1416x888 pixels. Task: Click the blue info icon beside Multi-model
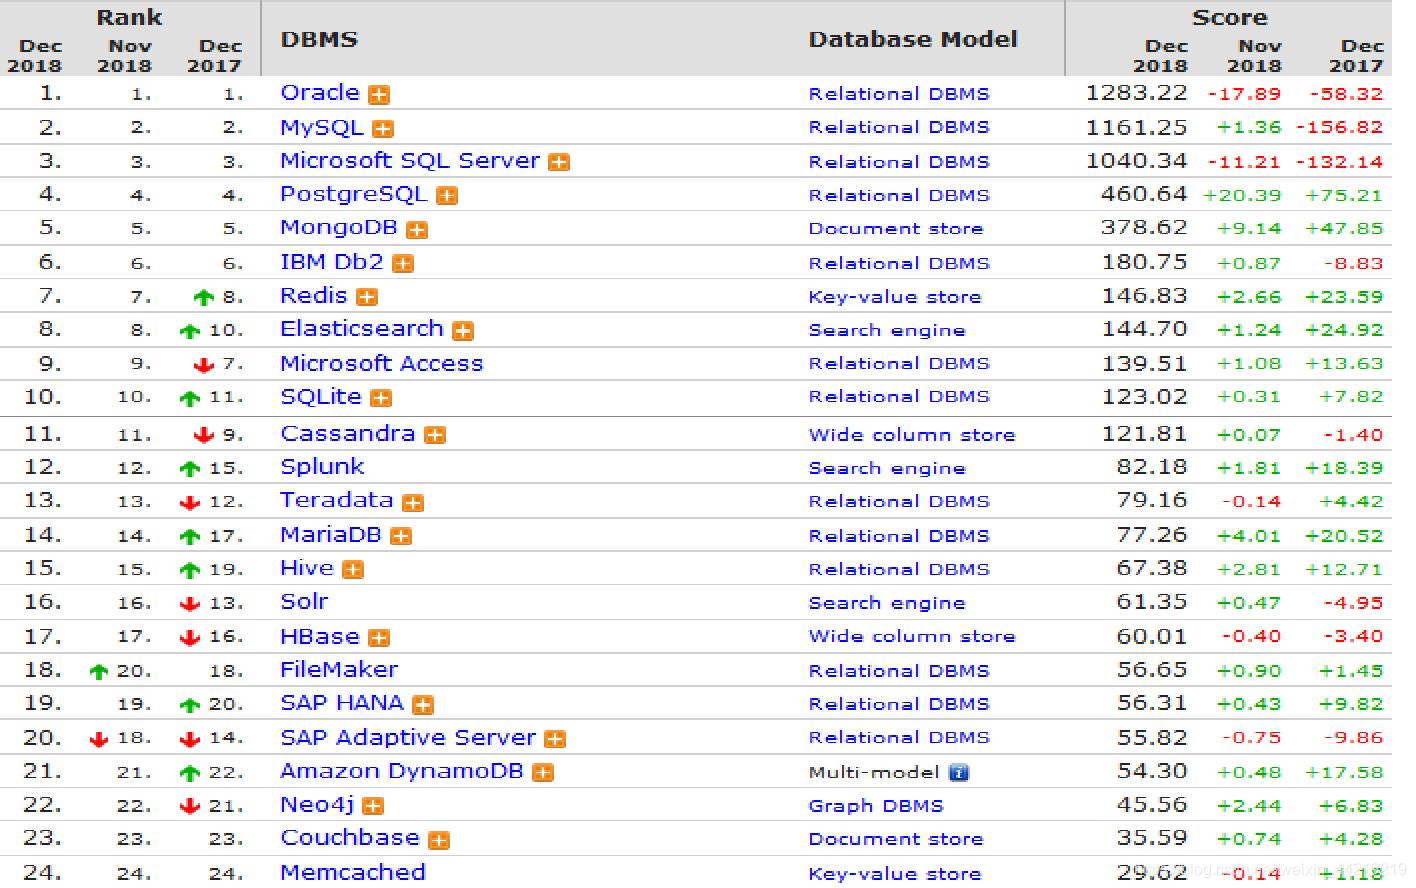958,772
